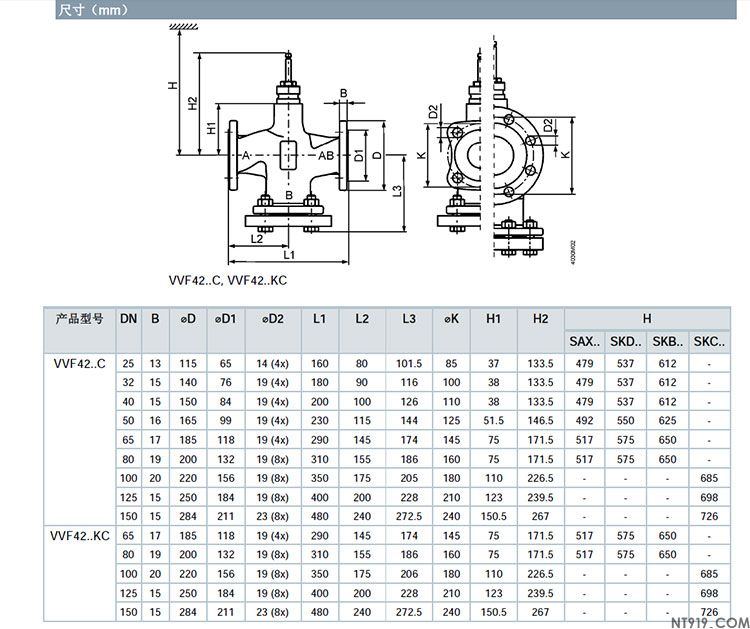Select the øD1 column header
The width and height of the screenshot is (750, 629).
point(226,319)
